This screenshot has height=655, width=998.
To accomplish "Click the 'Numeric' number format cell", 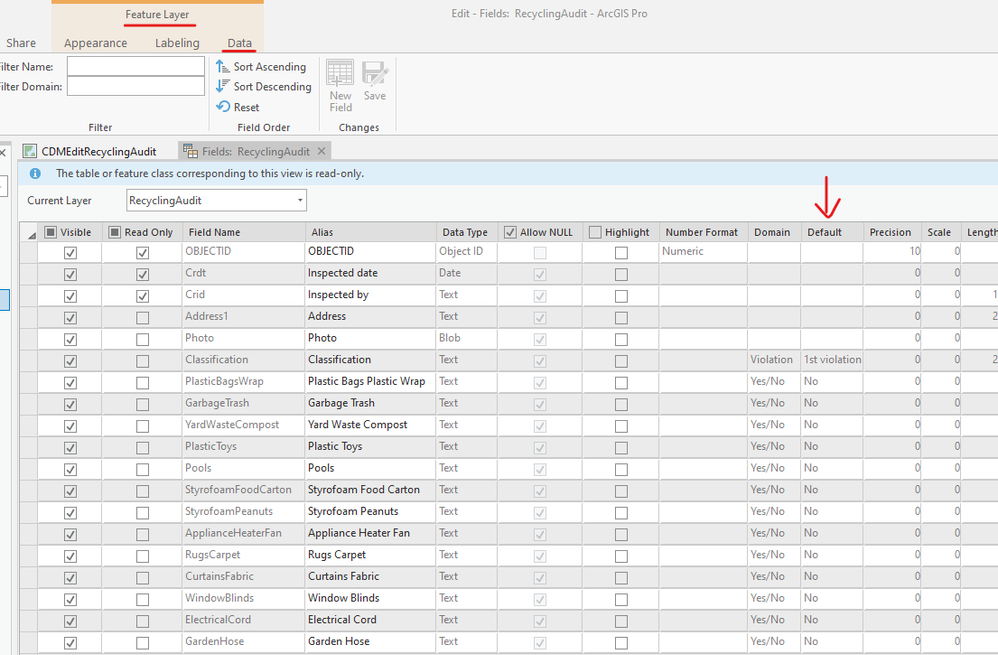I will pyautogui.click(x=703, y=251).
